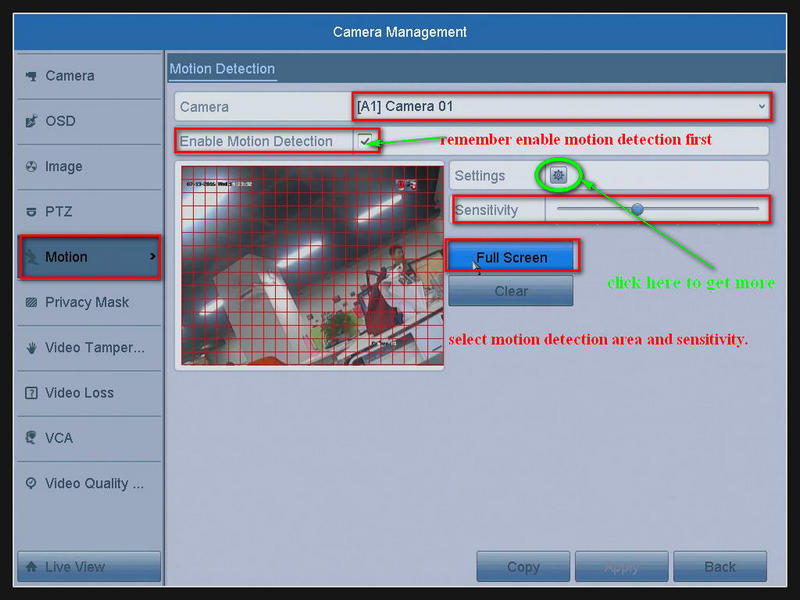Click the VCA head icon in sidebar
The width and height of the screenshot is (800, 600).
coord(32,438)
